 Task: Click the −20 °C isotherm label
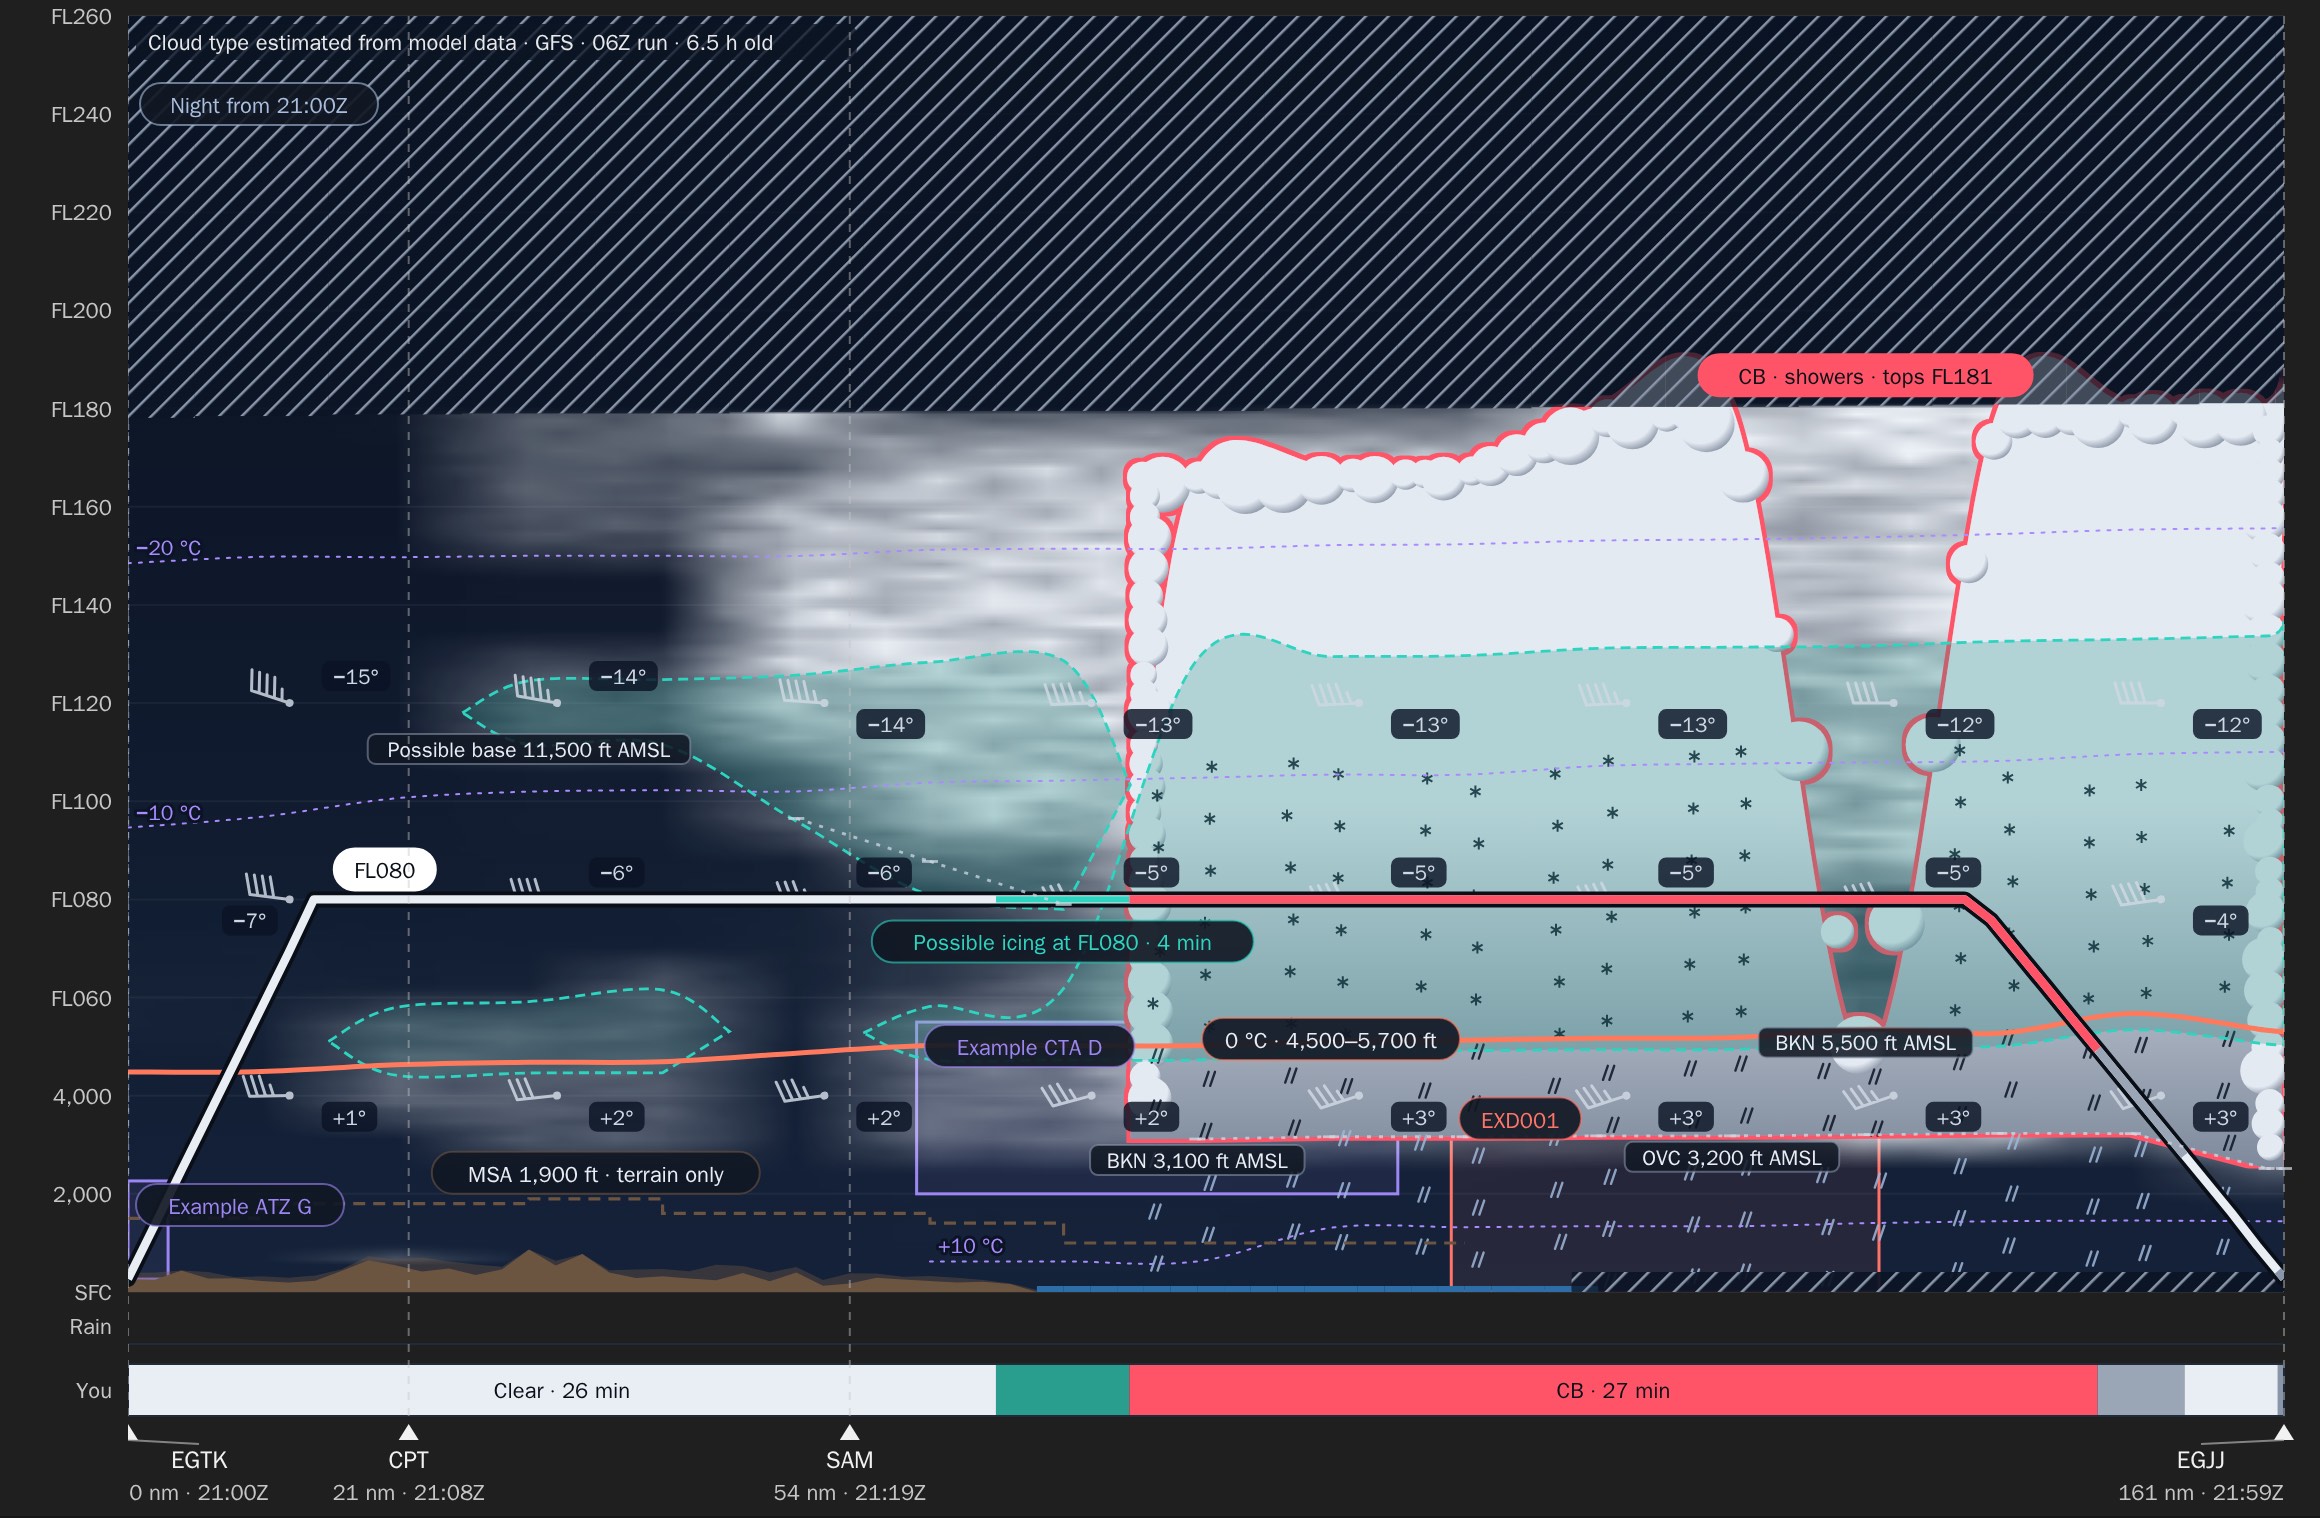[x=168, y=548]
